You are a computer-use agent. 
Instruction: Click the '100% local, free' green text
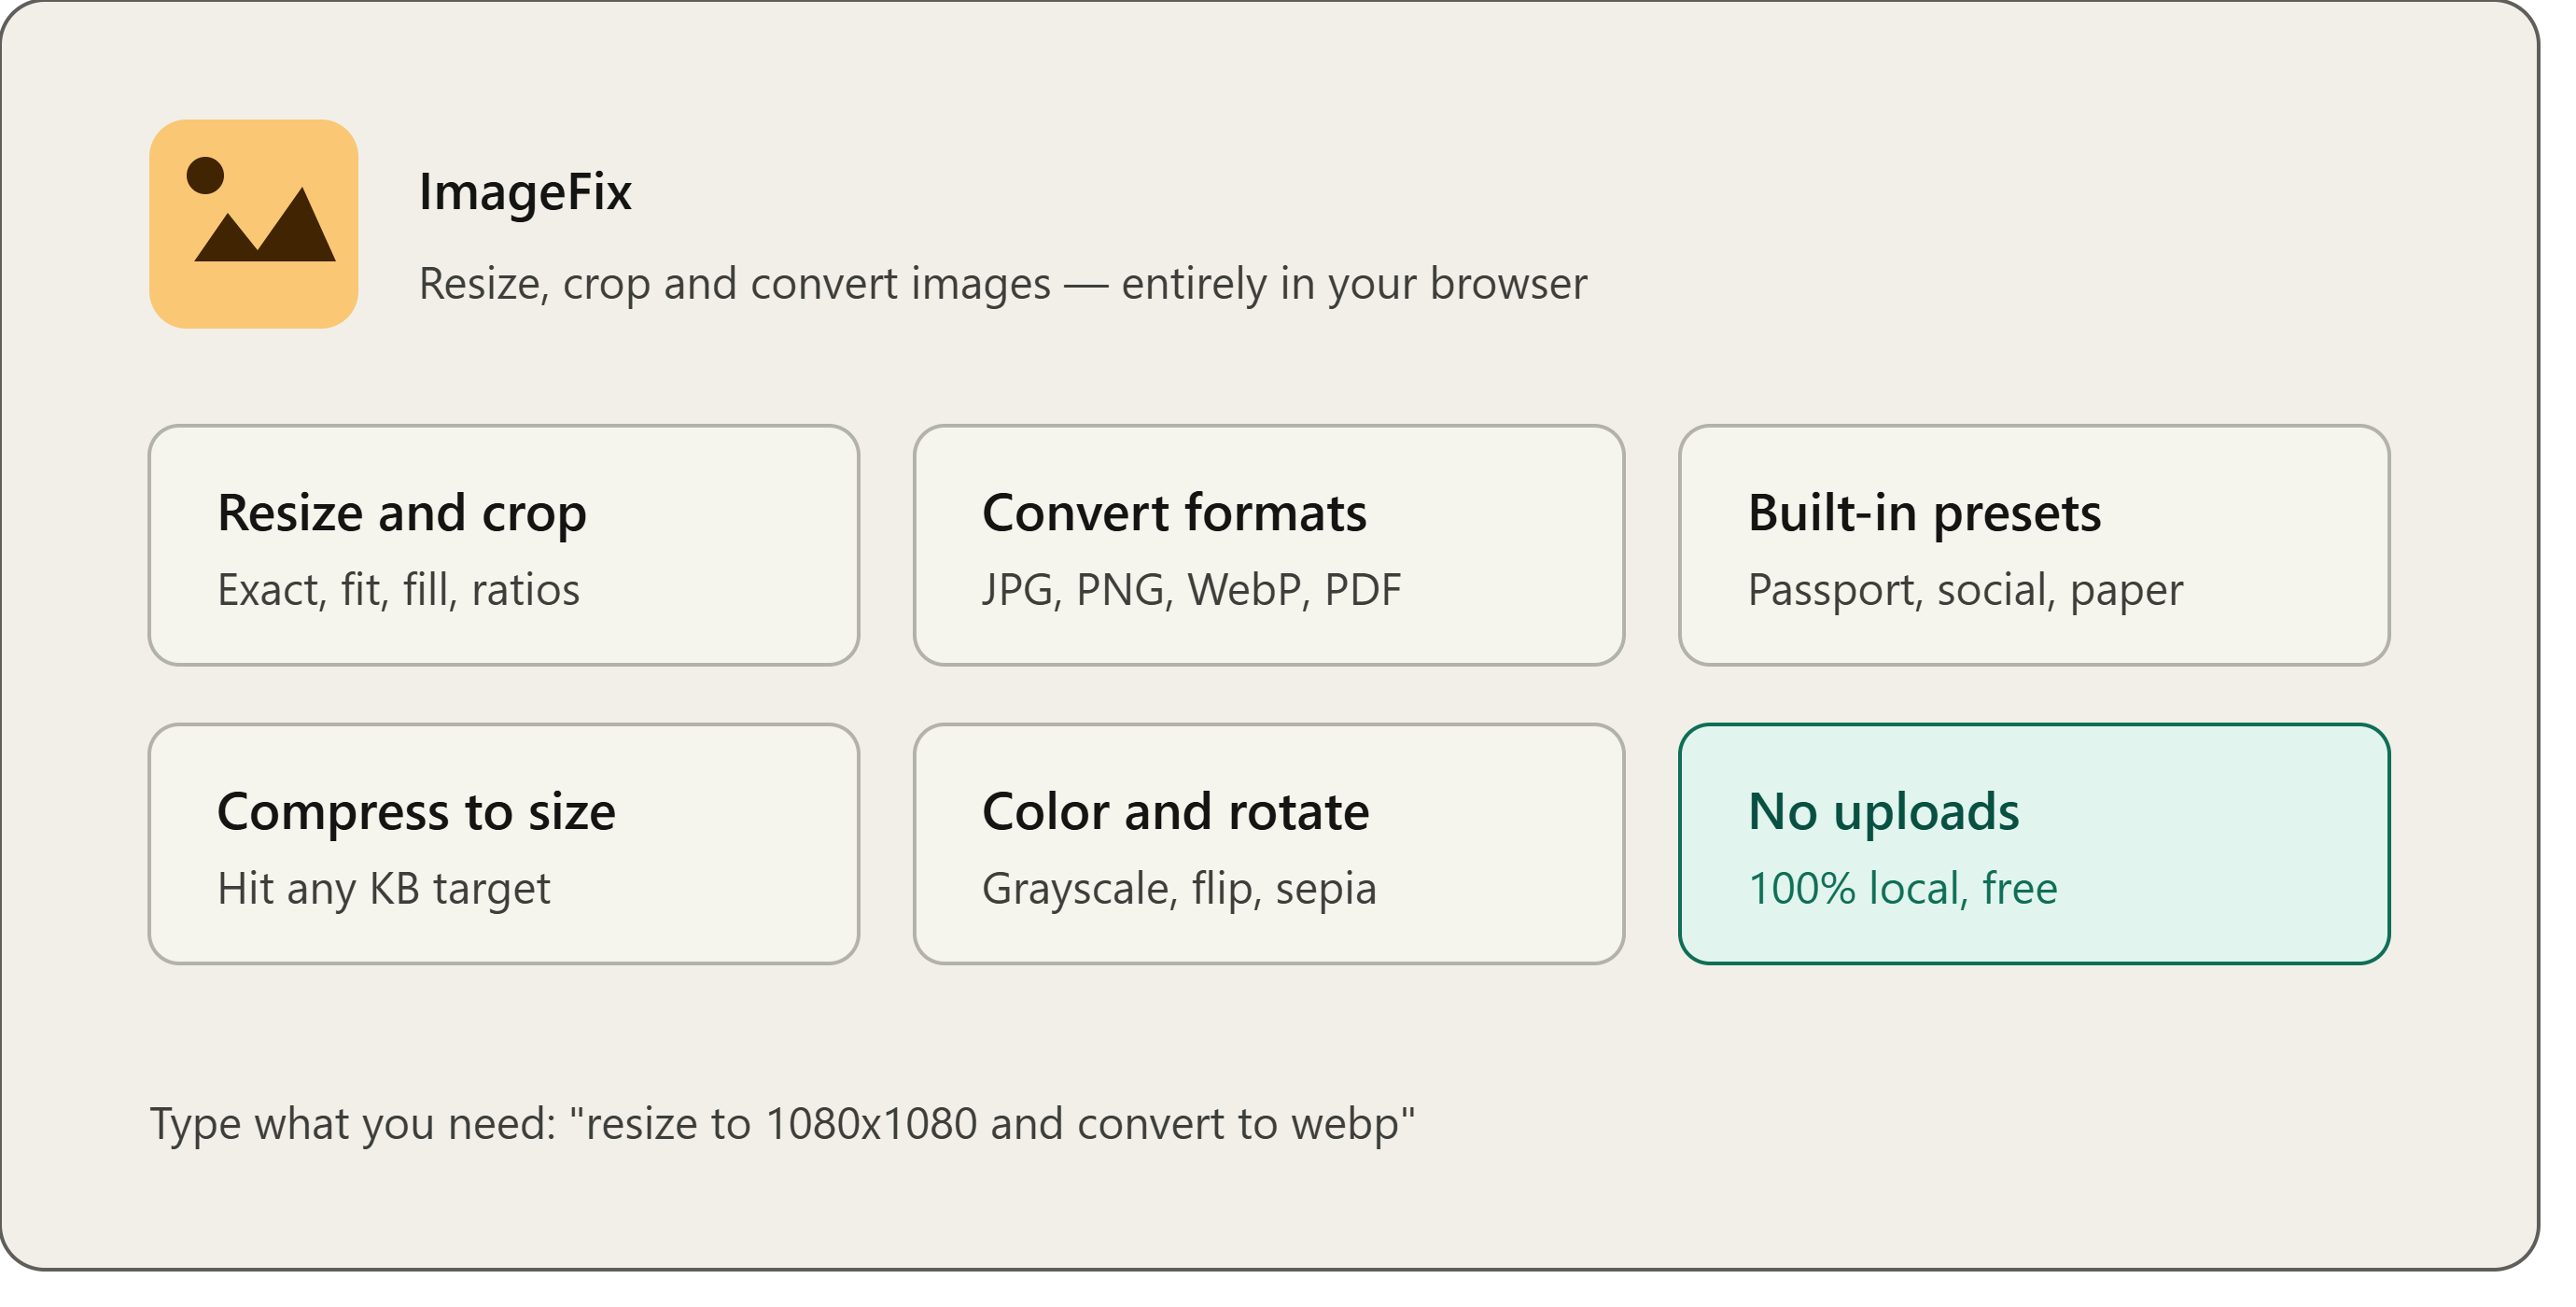tap(1902, 889)
